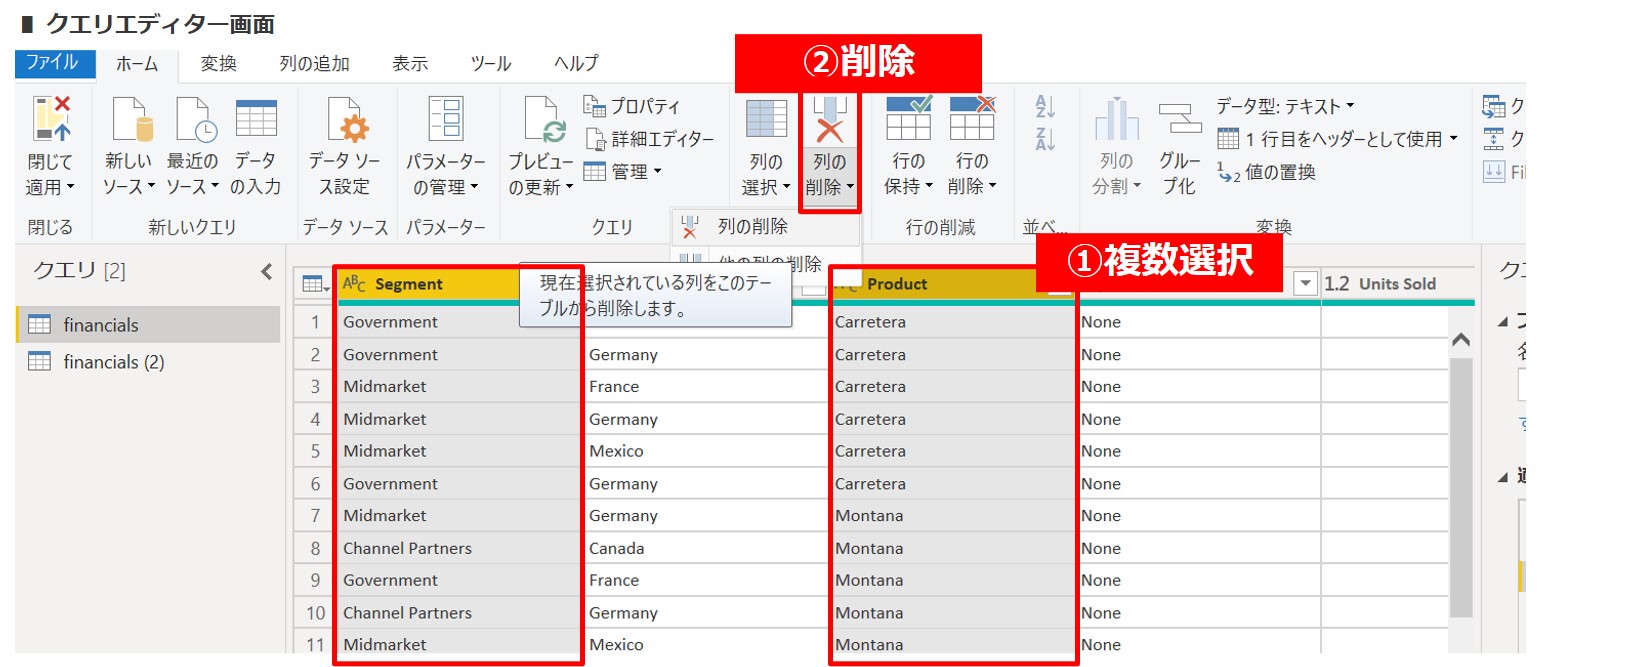This screenshot has height=667, width=1639.
Task: Click the Manage Parameters icon
Action: [x=445, y=119]
